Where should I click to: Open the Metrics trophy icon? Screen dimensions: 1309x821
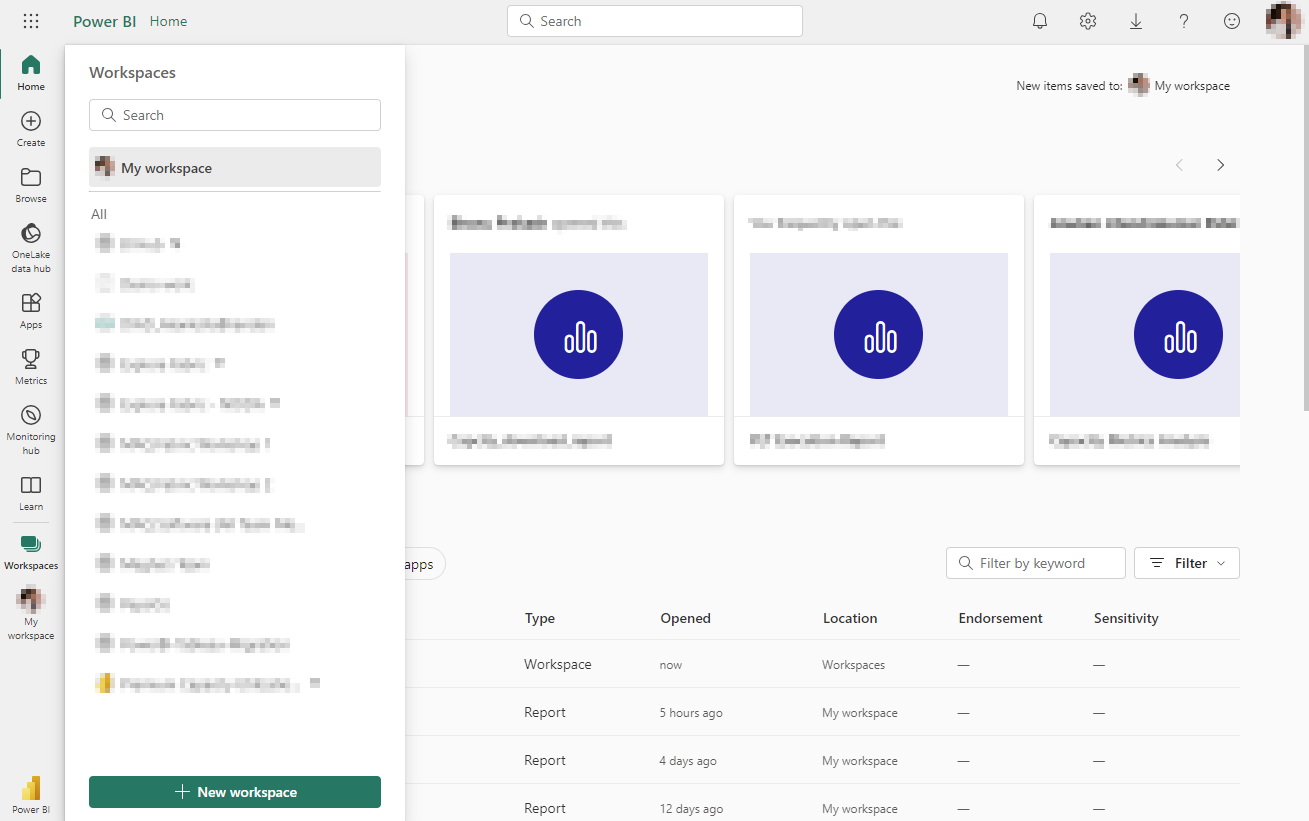point(31,359)
